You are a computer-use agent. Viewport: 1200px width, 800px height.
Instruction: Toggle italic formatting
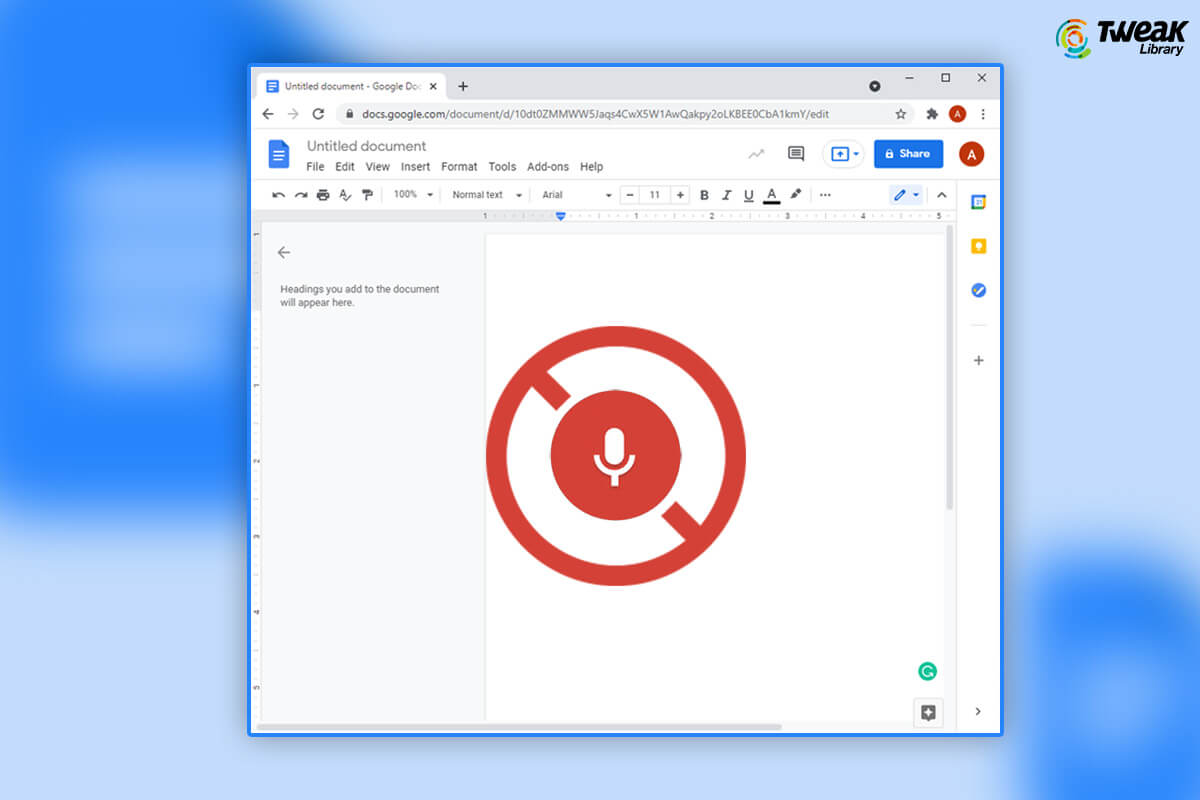(x=727, y=194)
